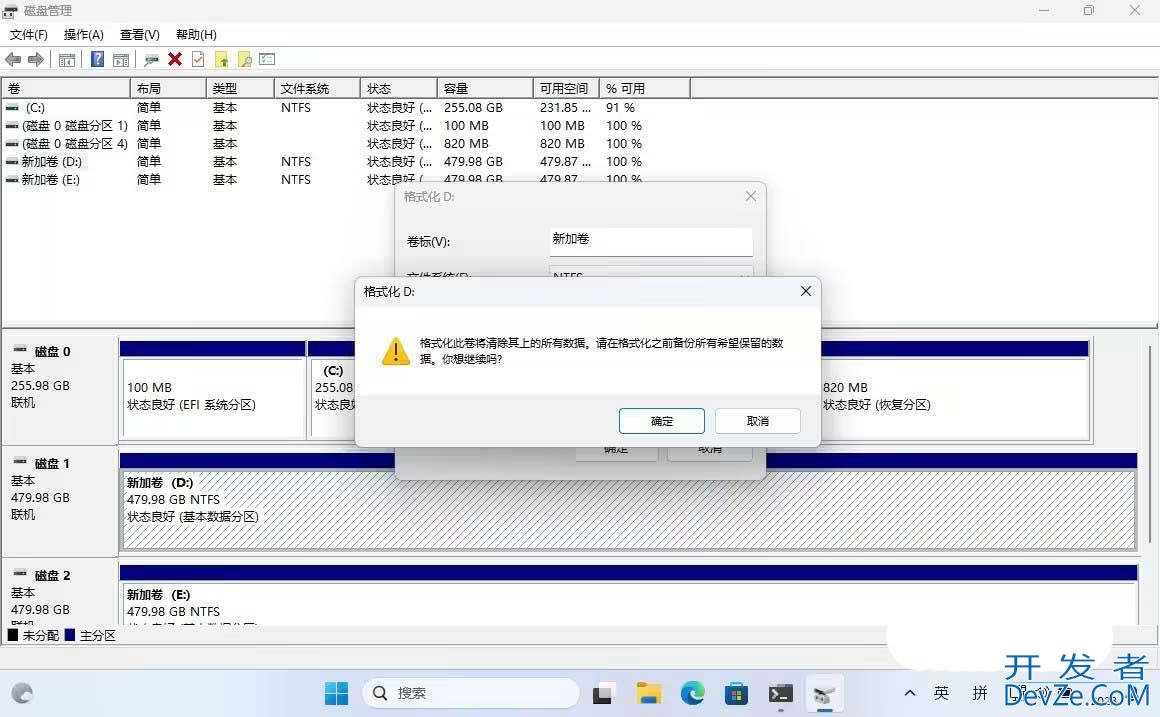Viewport: 1160px width, 717px height.
Task: Close the front 格式化 D: warning dialog
Action: [806, 292]
